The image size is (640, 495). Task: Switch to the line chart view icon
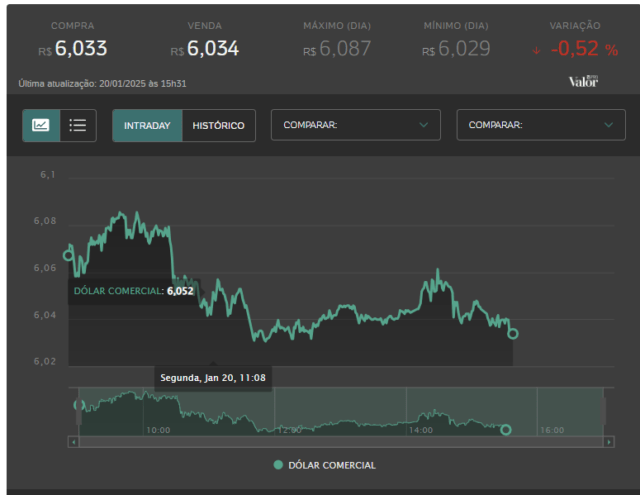tap(41, 125)
